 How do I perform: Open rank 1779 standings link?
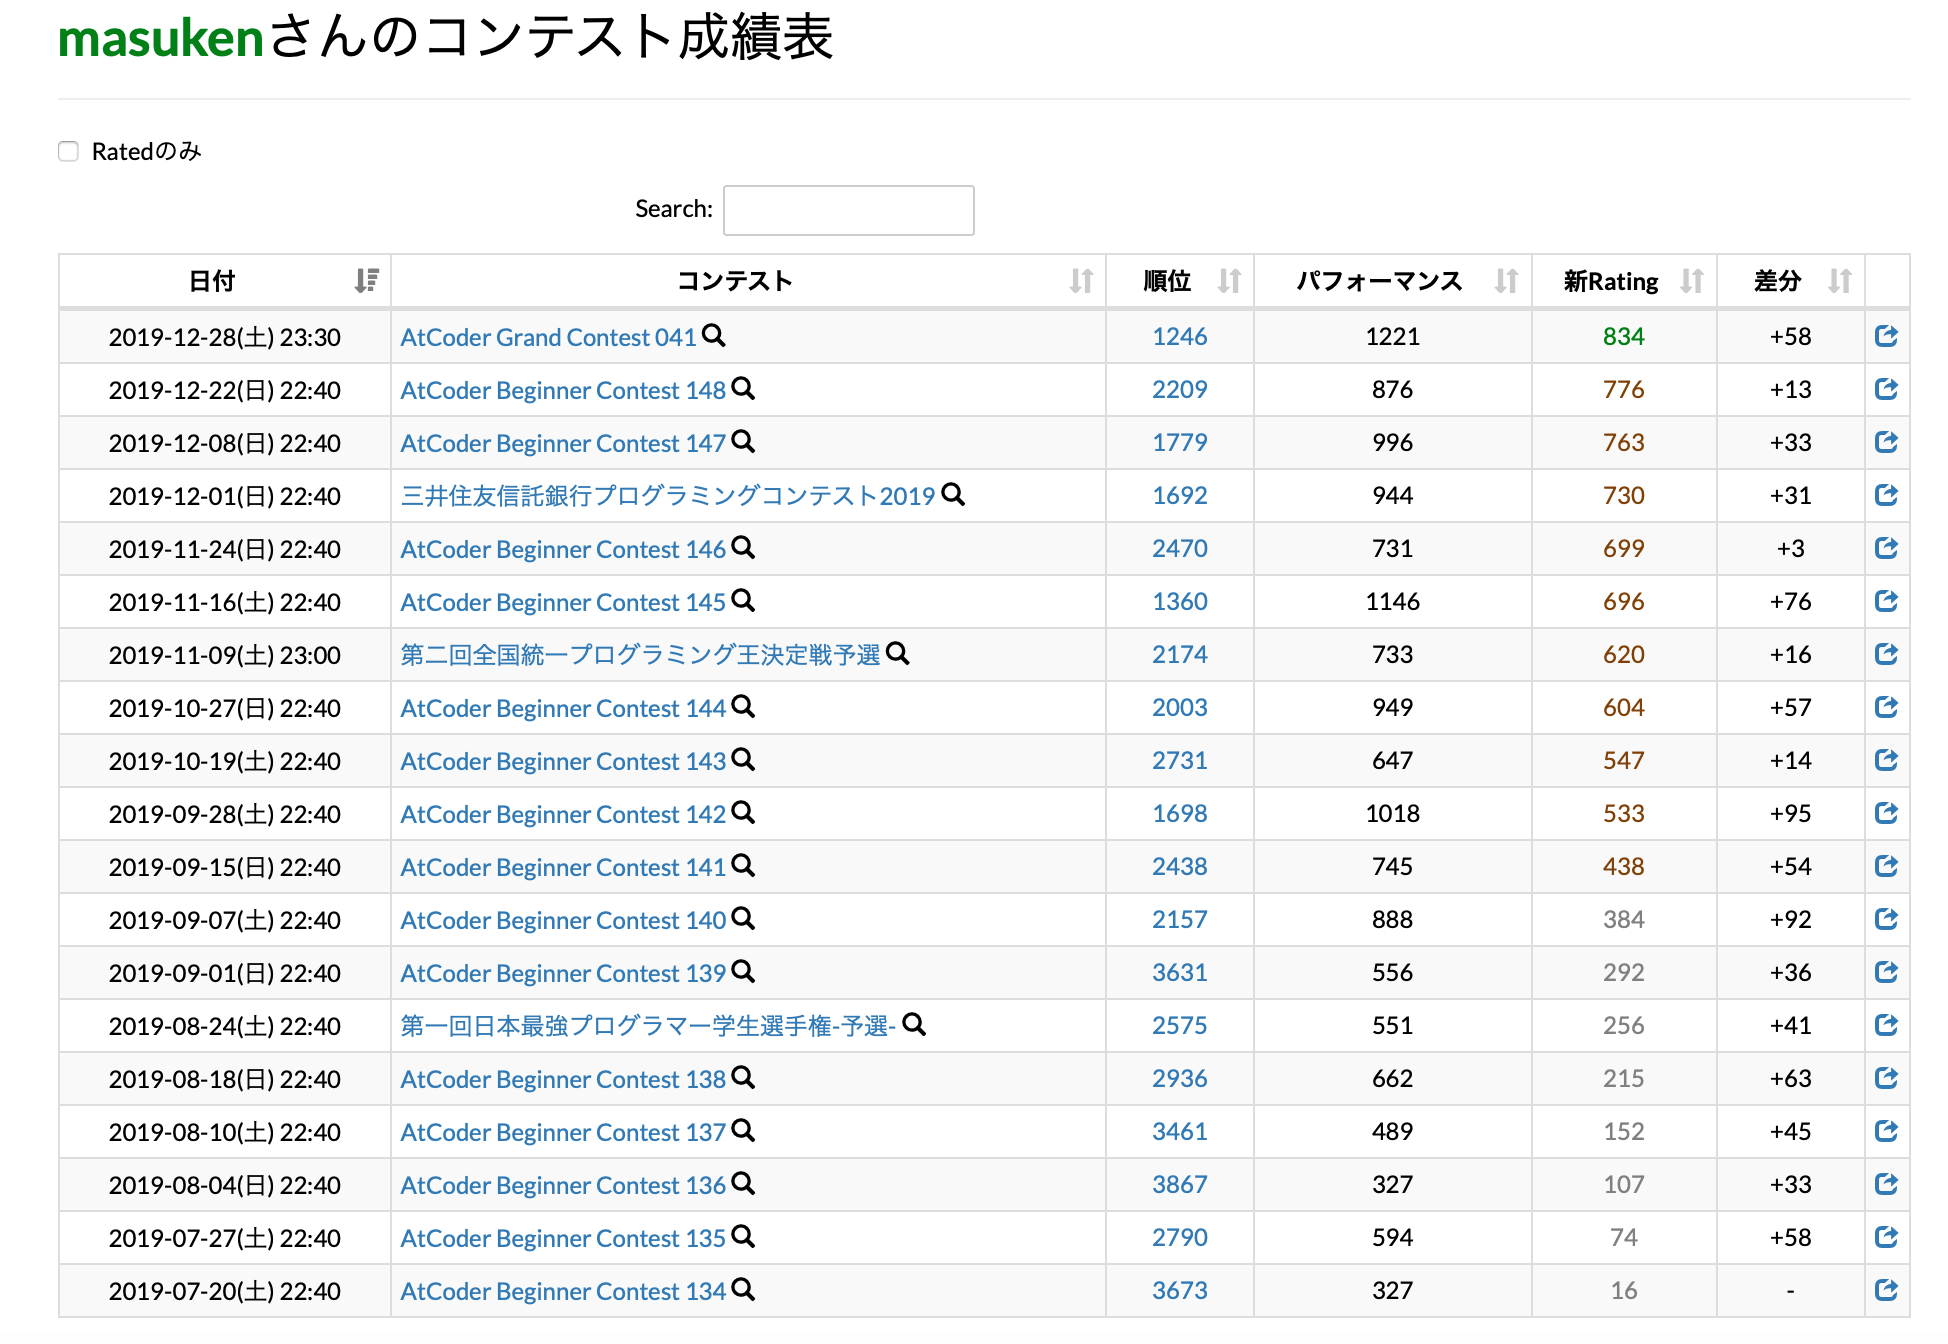1180,443
